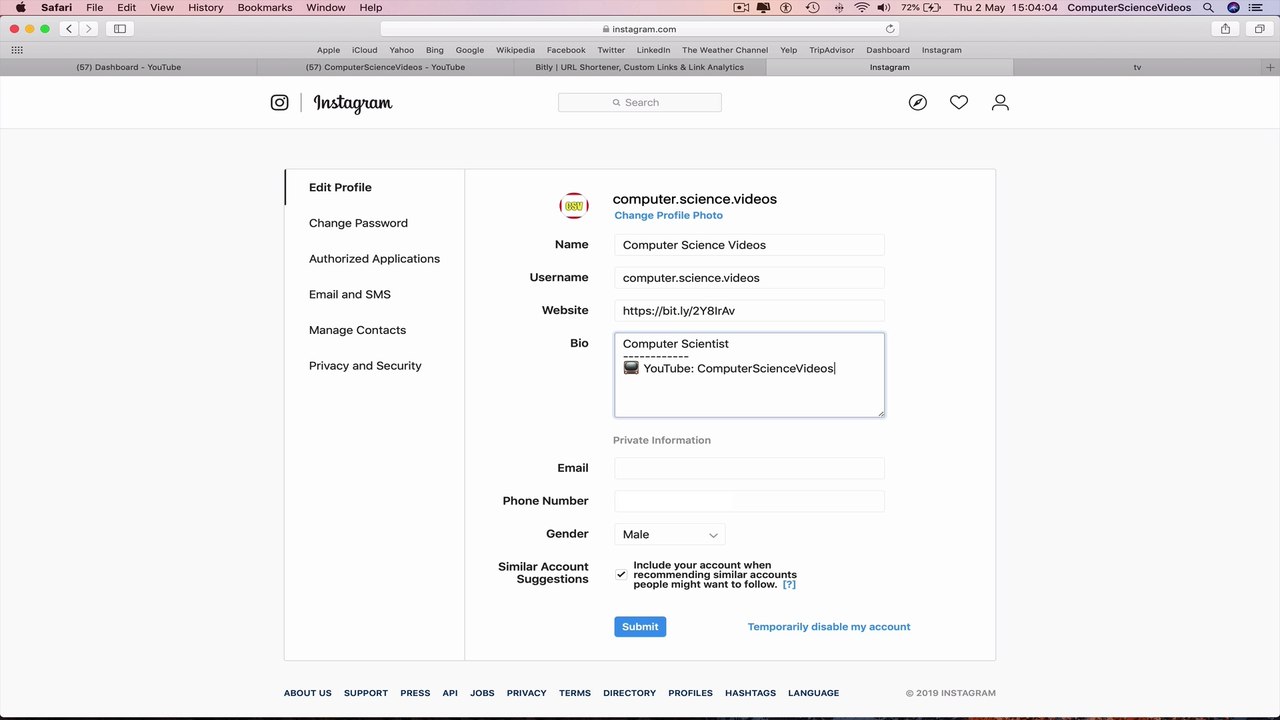Click the Instagram camera logo icon

(280, 102)
